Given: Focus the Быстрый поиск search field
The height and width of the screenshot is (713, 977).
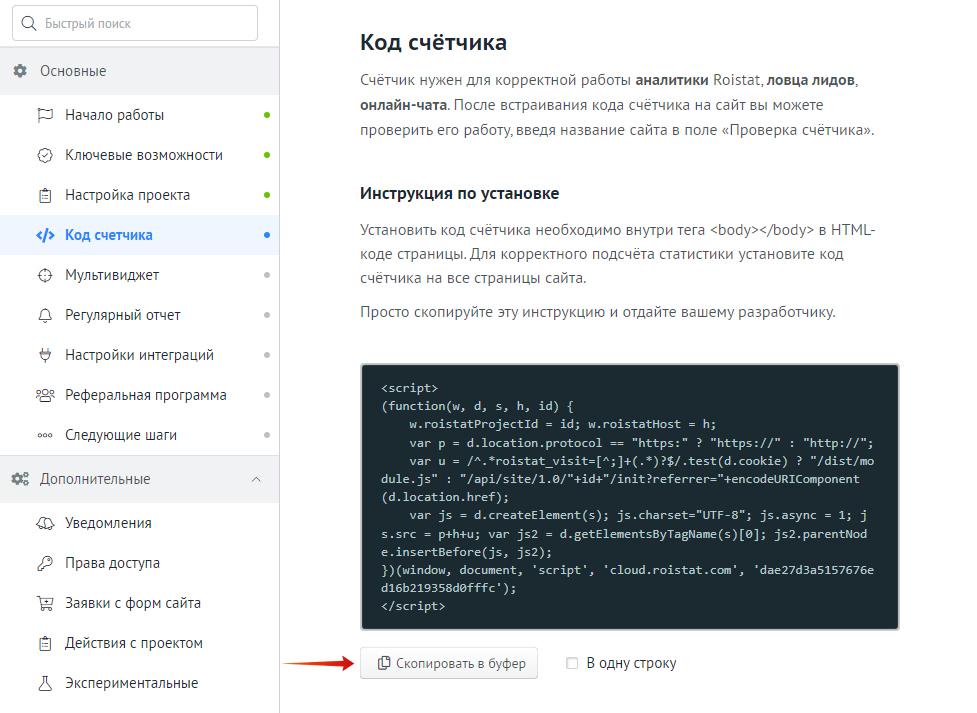Looking at the screenshot, I should click(x=135, y=23).
